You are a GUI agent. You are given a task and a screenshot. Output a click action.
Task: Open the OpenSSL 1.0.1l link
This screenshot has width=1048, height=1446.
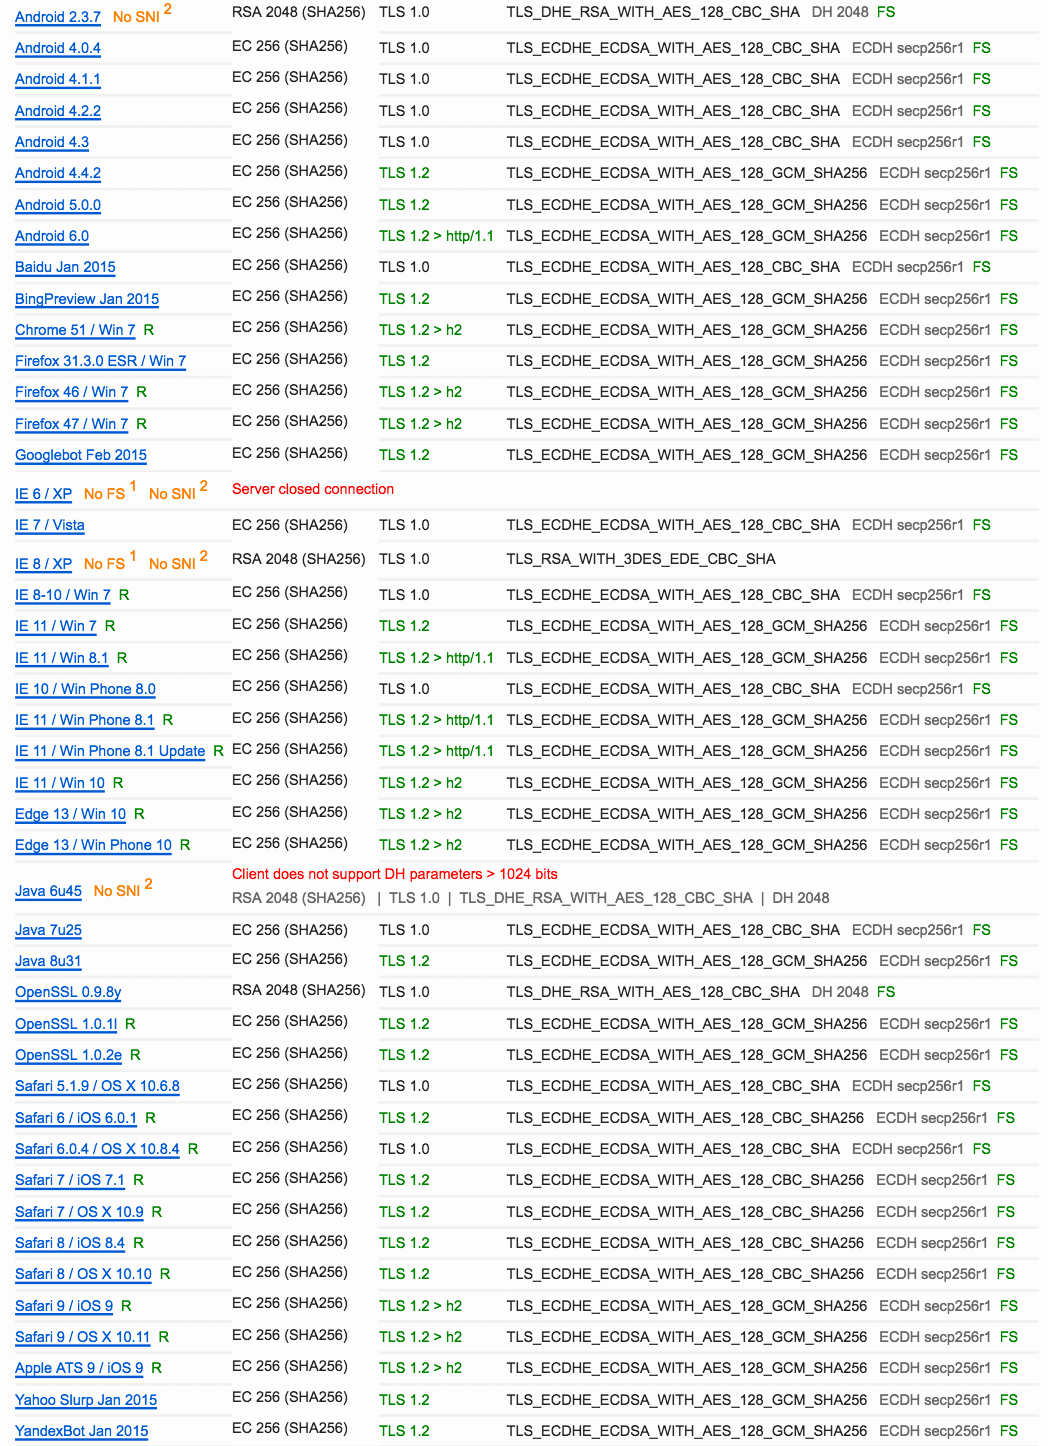[x=66, y=1024]
